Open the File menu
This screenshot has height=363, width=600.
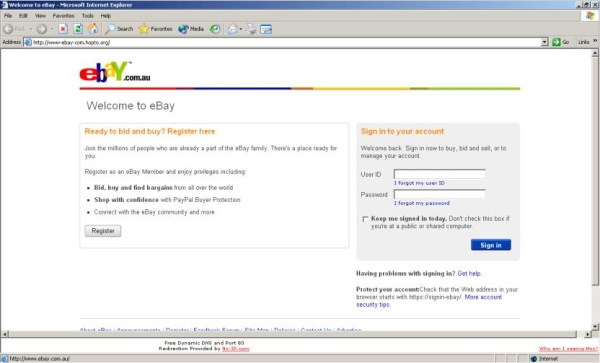pyautogui.click(x=8, y=16)
